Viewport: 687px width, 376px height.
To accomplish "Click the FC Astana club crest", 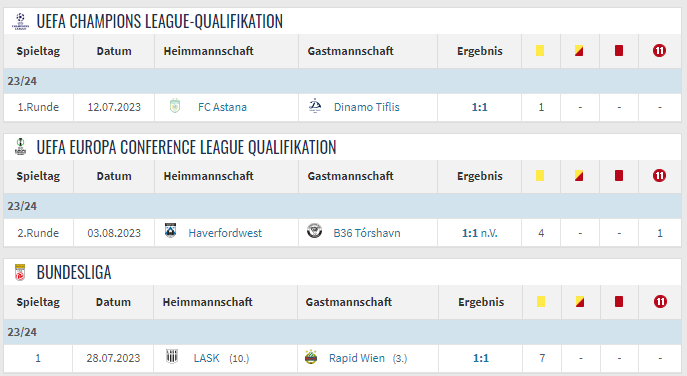I will pos(175,106).
